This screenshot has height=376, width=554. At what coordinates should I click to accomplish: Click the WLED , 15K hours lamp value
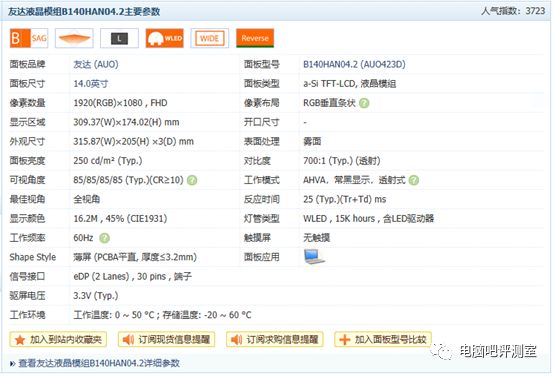coord(369,219)
